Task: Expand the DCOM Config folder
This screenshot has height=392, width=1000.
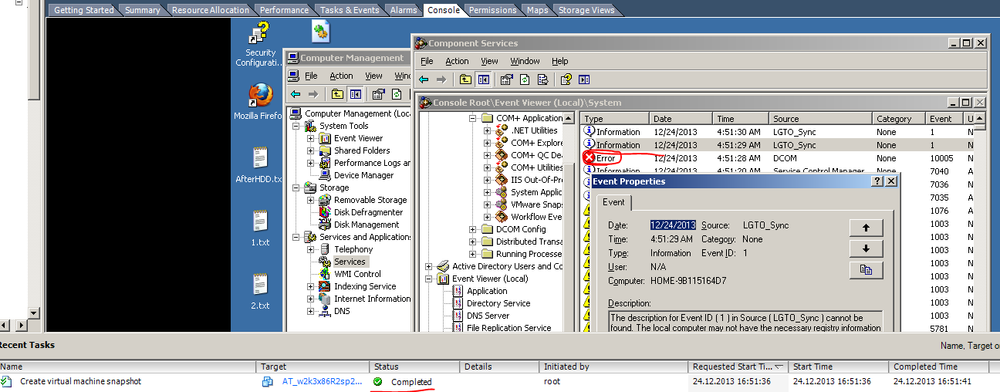Action: point(473,229)
